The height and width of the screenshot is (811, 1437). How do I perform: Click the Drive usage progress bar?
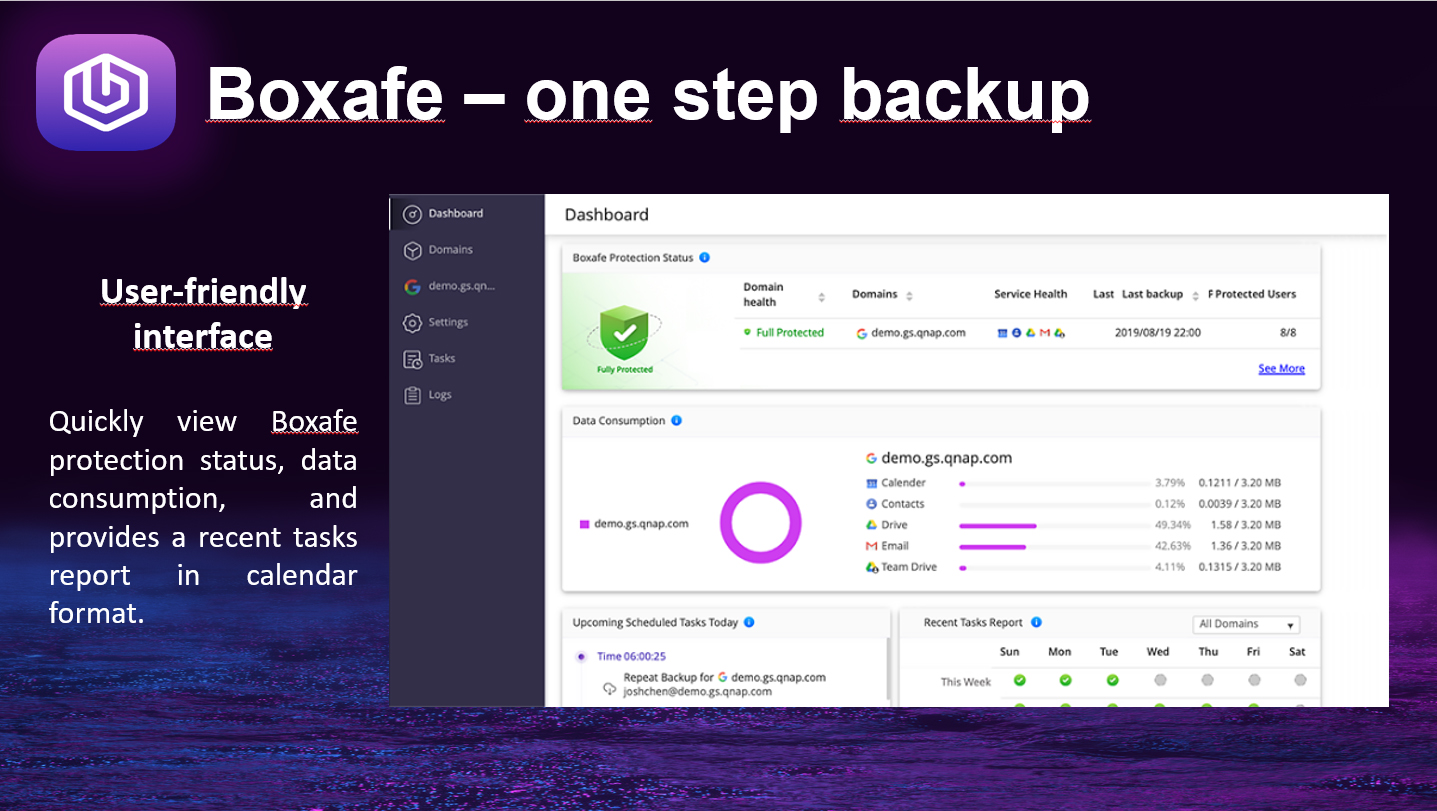pyautogui.click(x=1053, y=525)
